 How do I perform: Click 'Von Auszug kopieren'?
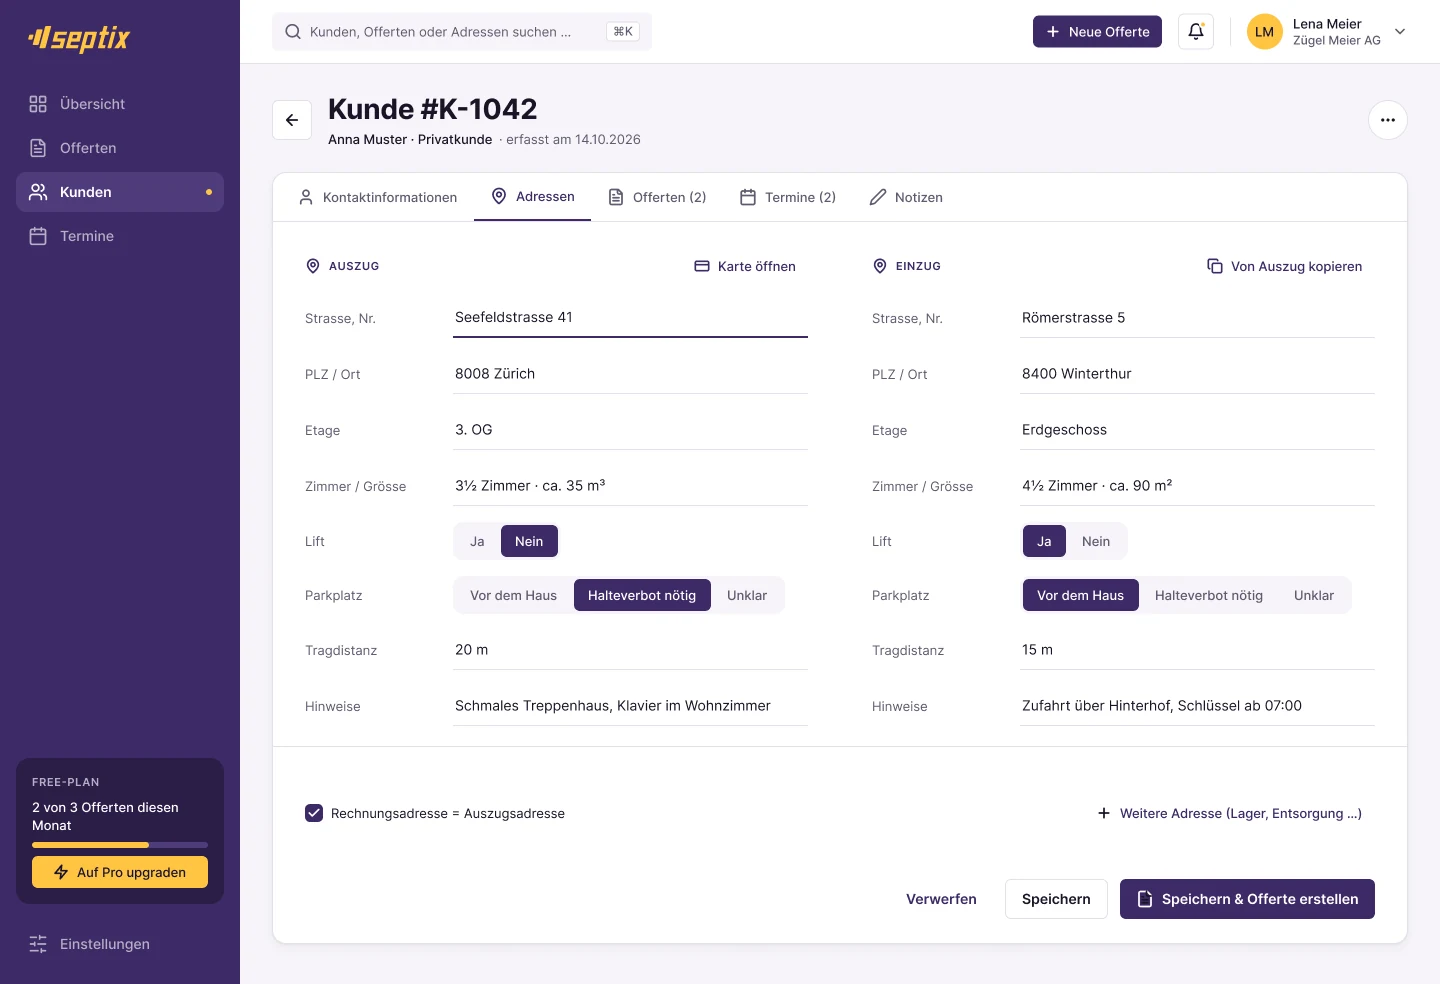(x=1285, y=266)
